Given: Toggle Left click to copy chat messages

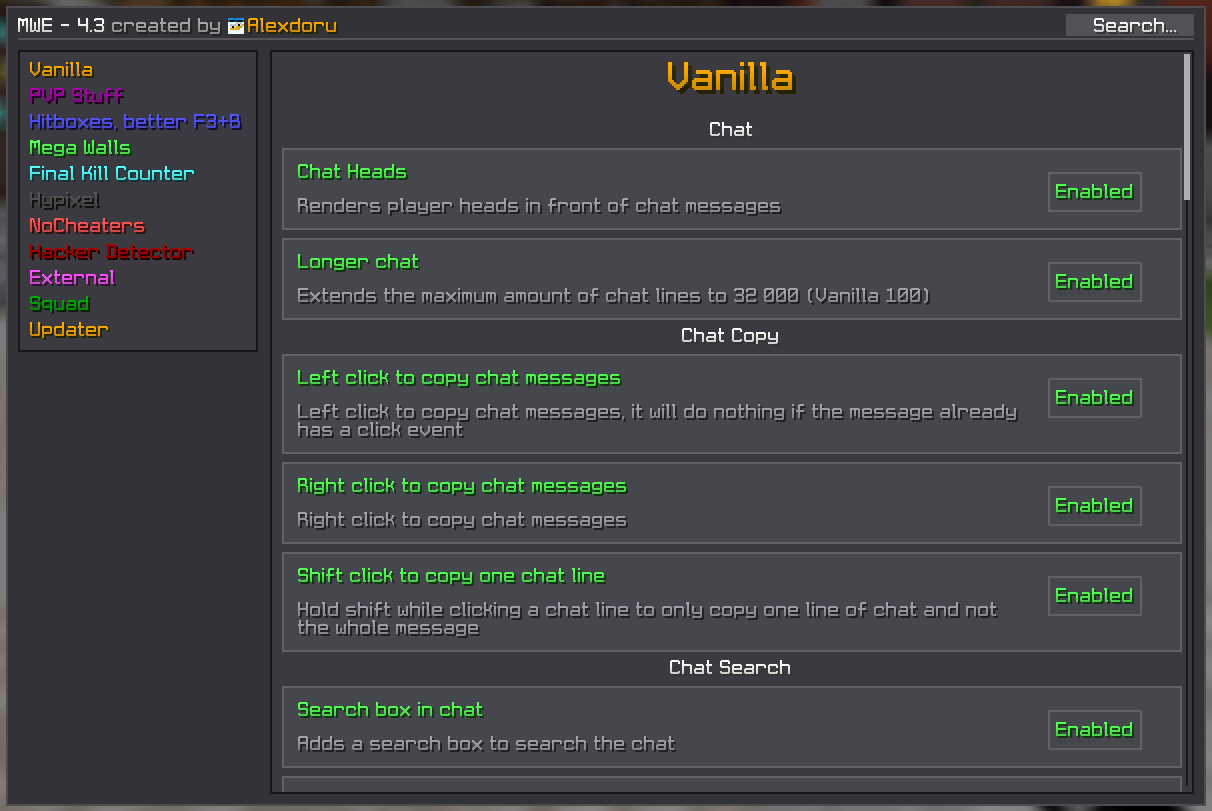Looking at the screenshot, I should click(1094, 397).
